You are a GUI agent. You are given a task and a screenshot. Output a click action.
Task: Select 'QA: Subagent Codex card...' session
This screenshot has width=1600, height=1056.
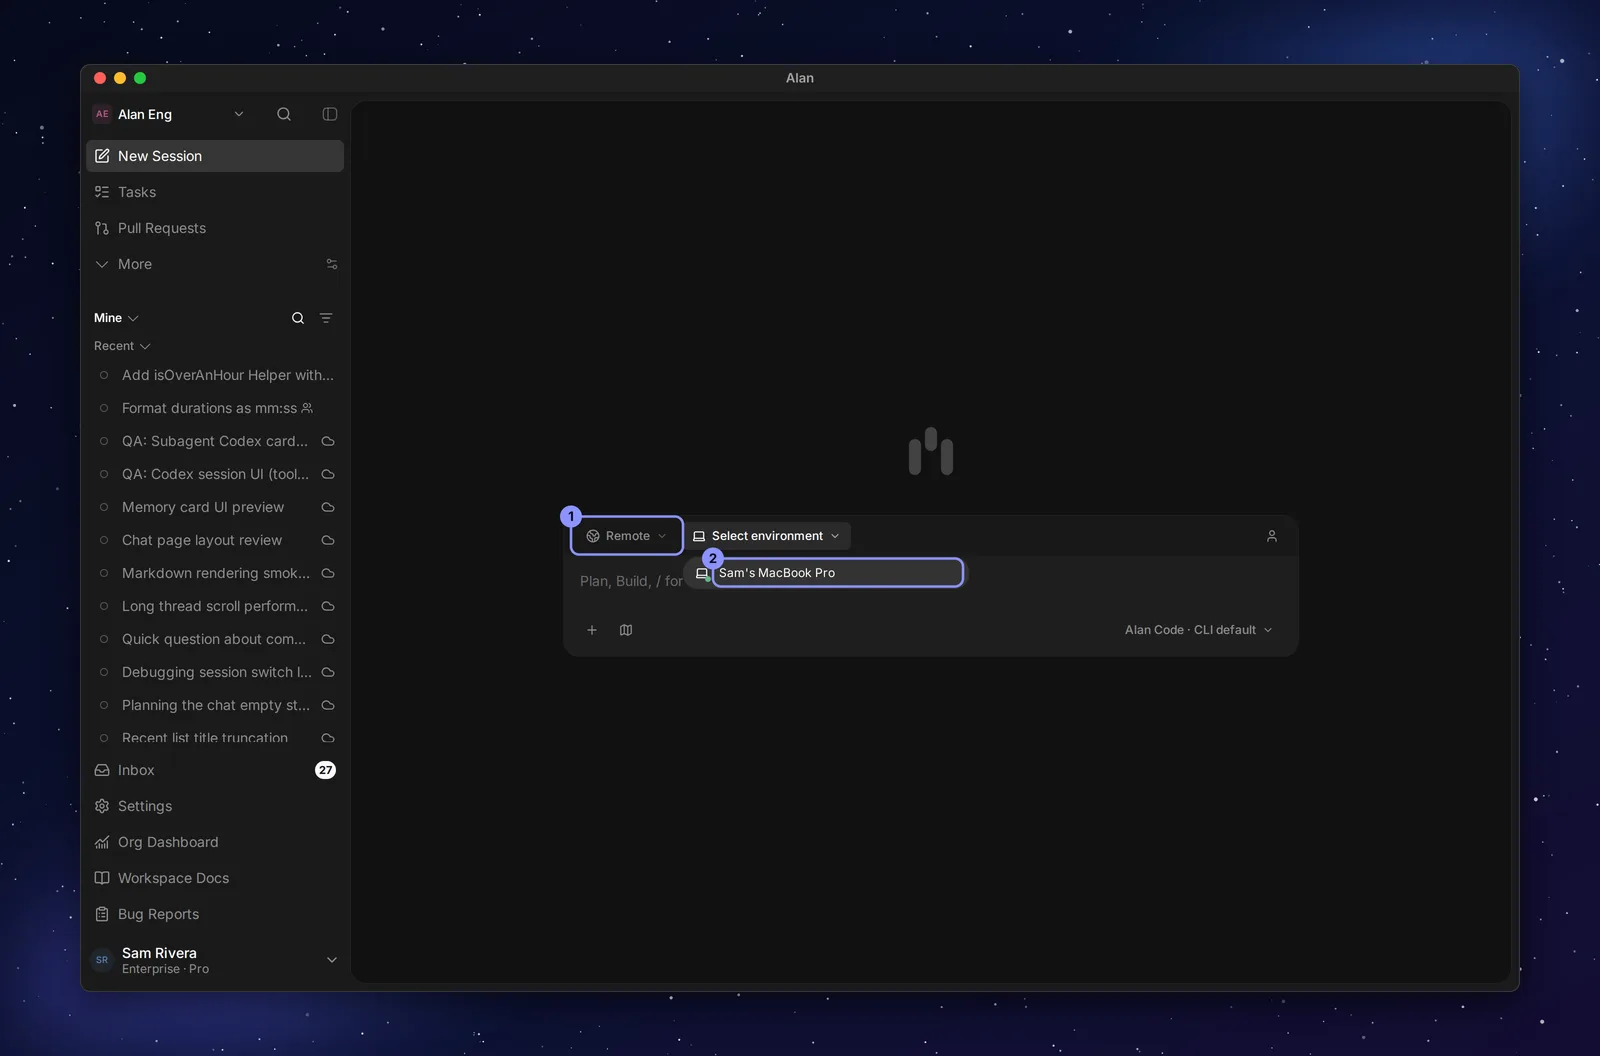[215, 441]
